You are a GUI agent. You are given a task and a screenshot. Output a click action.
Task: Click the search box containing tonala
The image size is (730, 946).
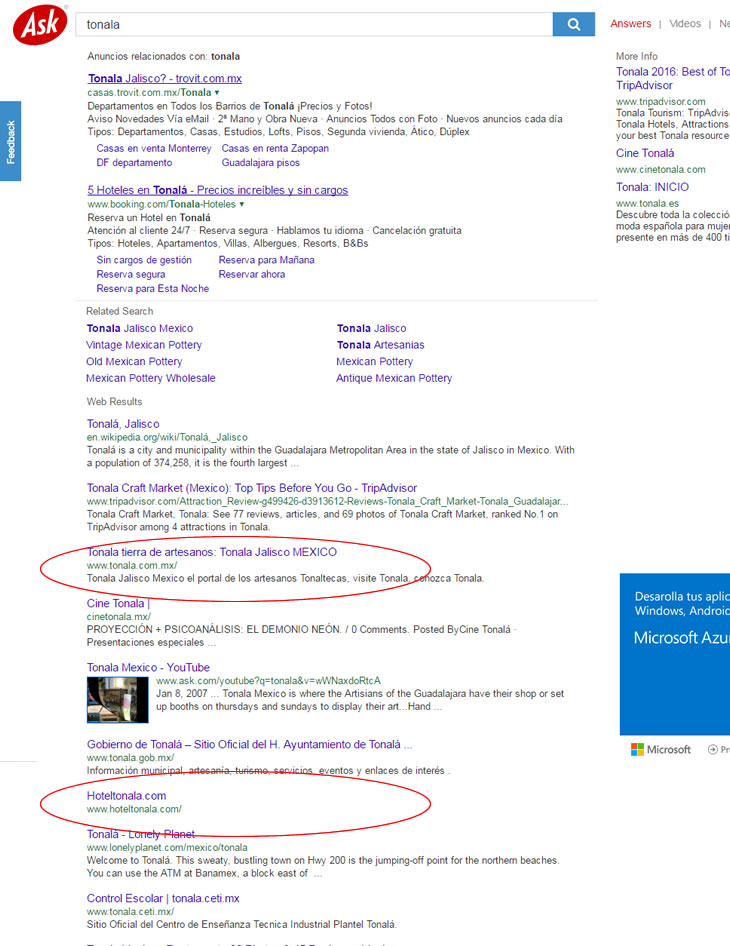pyautogui.click(x=314, y=24)
